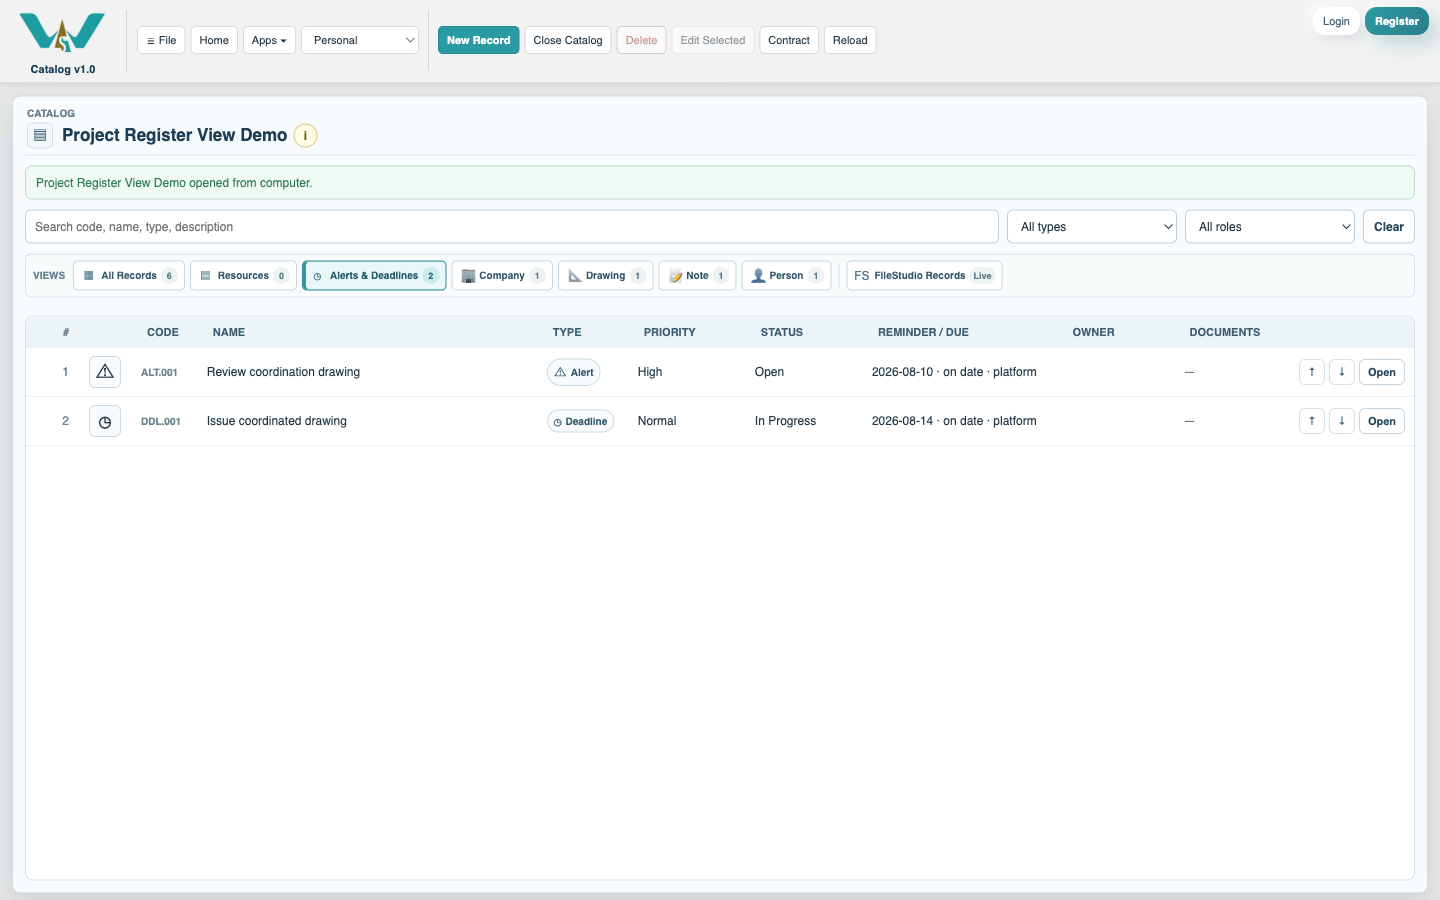Viewport: 1440px width, 900px height.
Task: Click the Close Catalog button
Action: point(568,40)
